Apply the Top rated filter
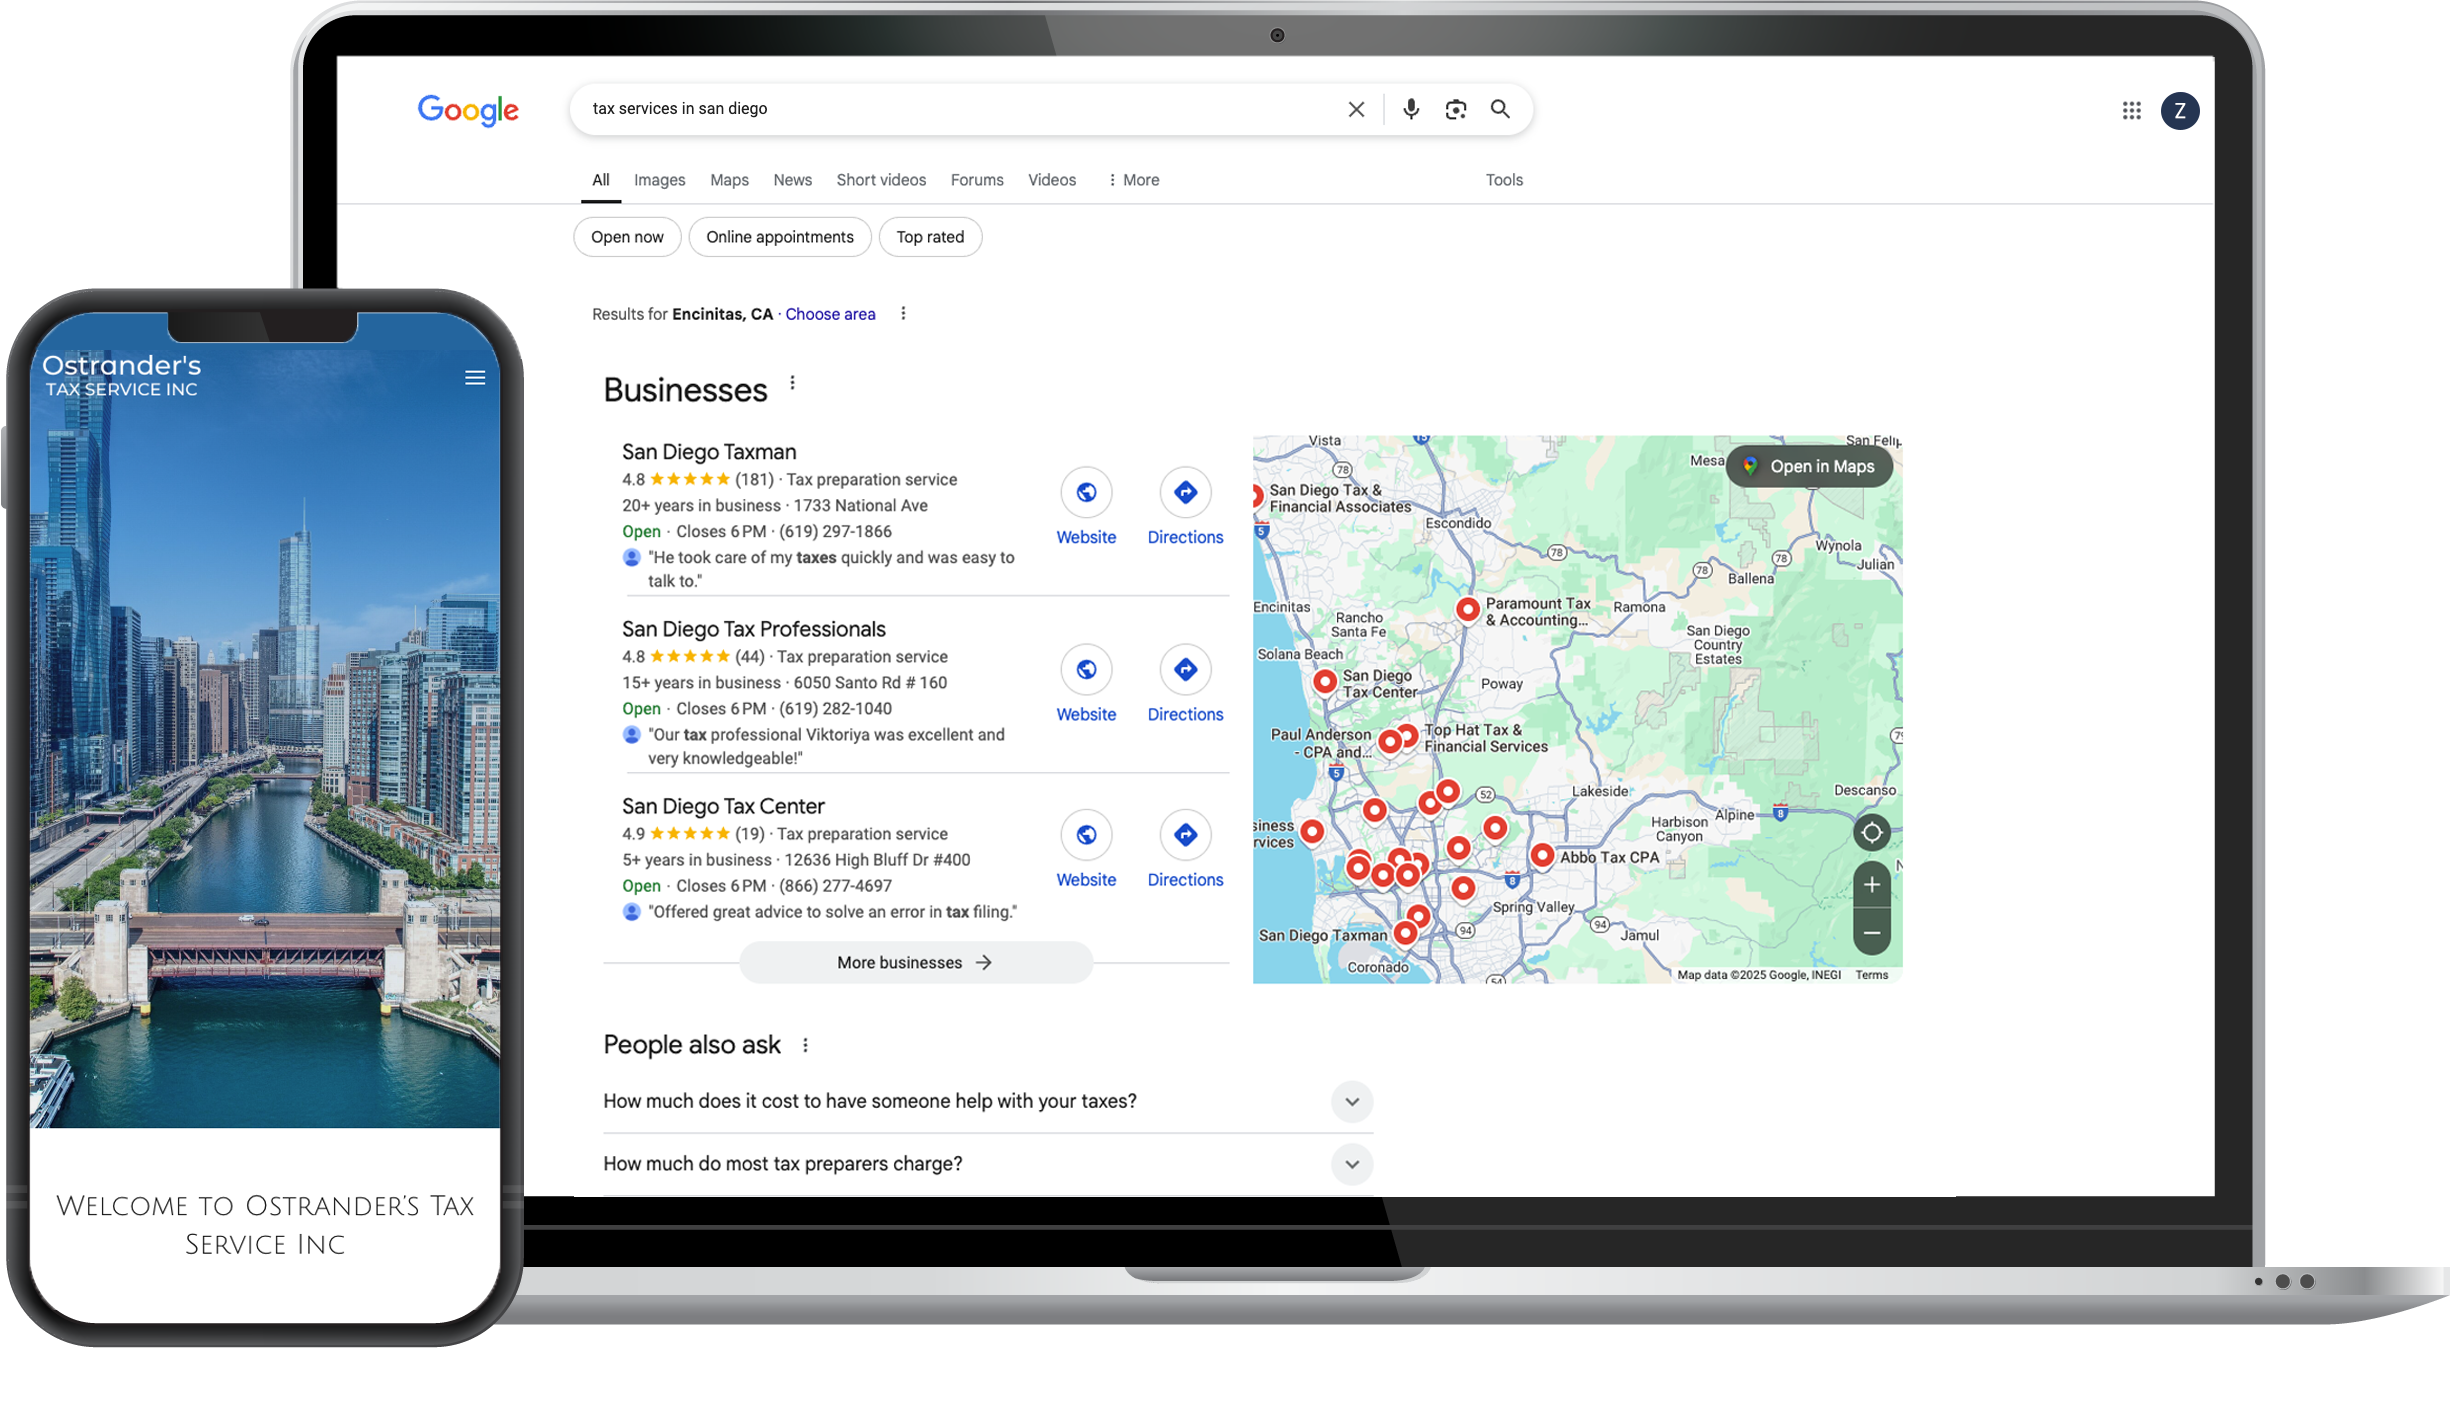This screenshot has width=2450, height=1414. click(x=930, y=237)
